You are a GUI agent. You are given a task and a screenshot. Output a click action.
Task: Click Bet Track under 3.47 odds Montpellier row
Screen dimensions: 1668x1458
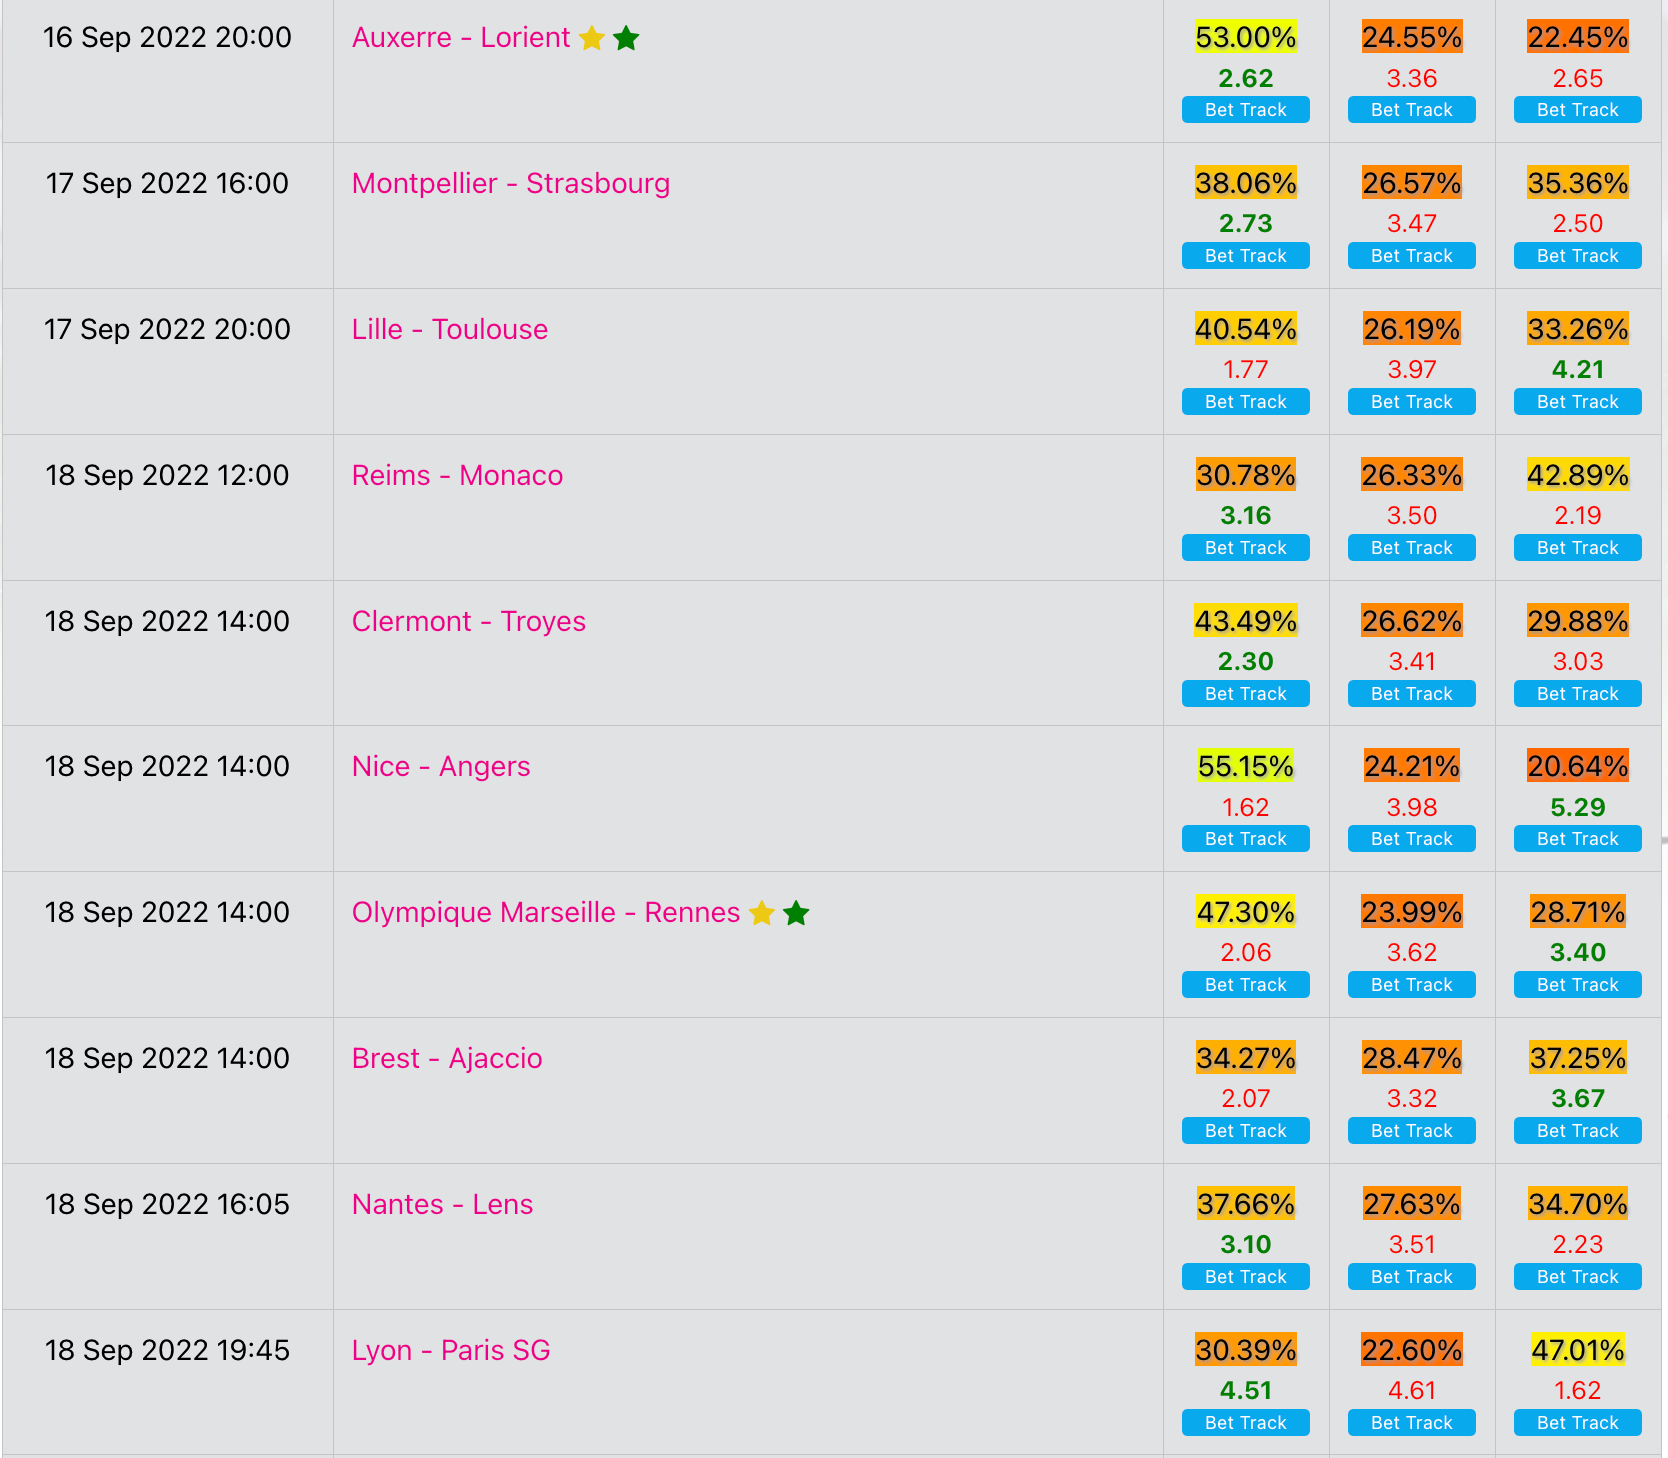(1412, 256)
